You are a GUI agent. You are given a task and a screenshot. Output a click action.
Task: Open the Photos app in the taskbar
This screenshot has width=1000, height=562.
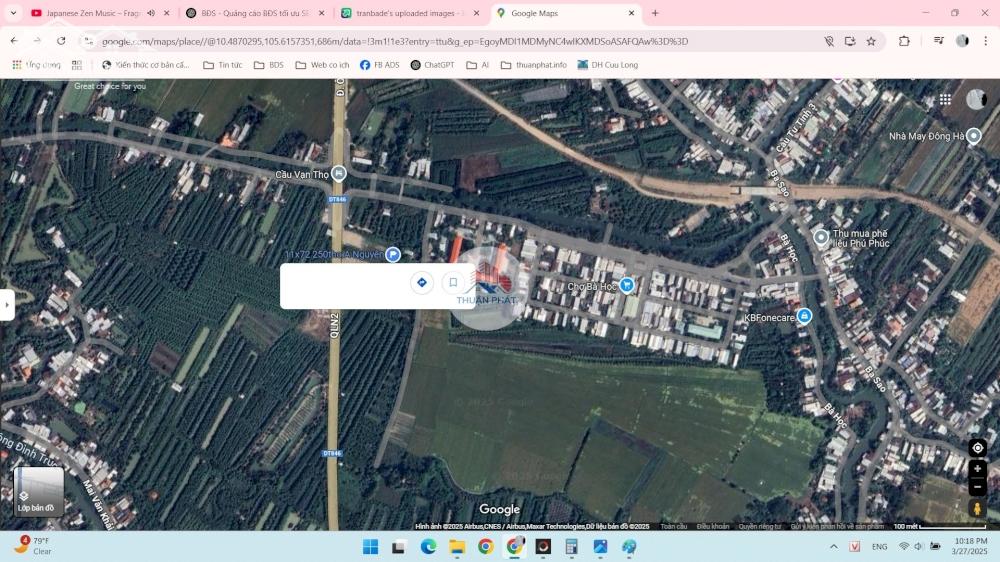click(x=600, y=547)
